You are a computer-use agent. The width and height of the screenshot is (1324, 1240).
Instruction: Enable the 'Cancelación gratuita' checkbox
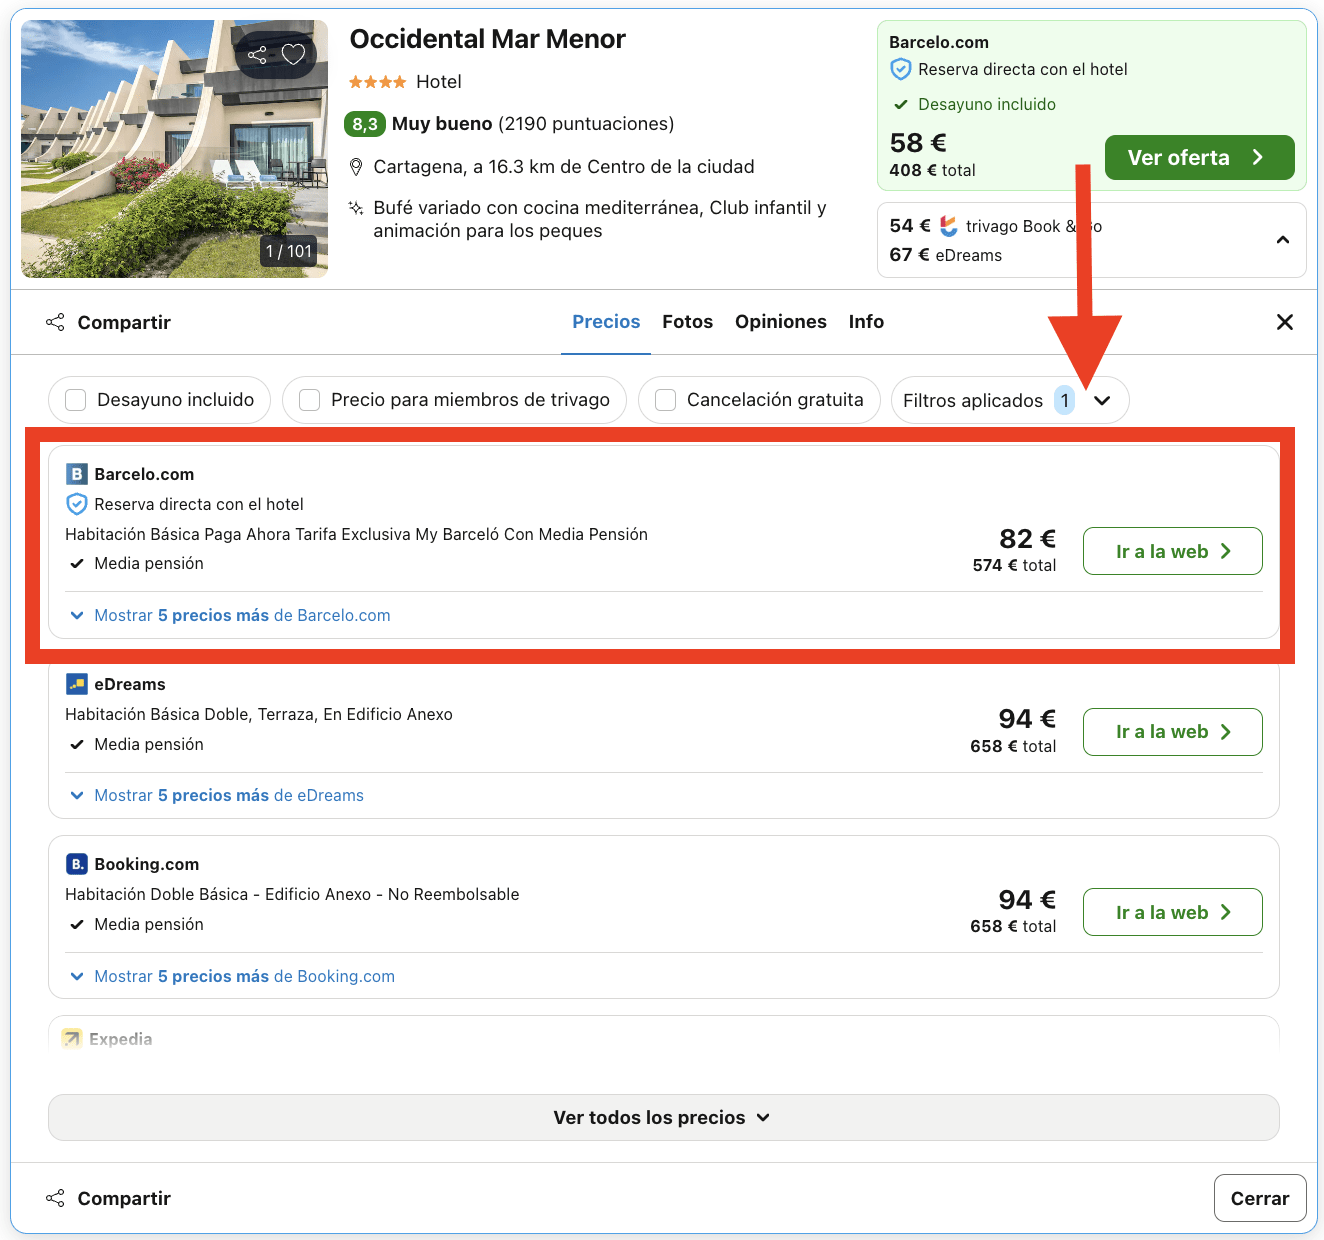[x=665, y=399]
